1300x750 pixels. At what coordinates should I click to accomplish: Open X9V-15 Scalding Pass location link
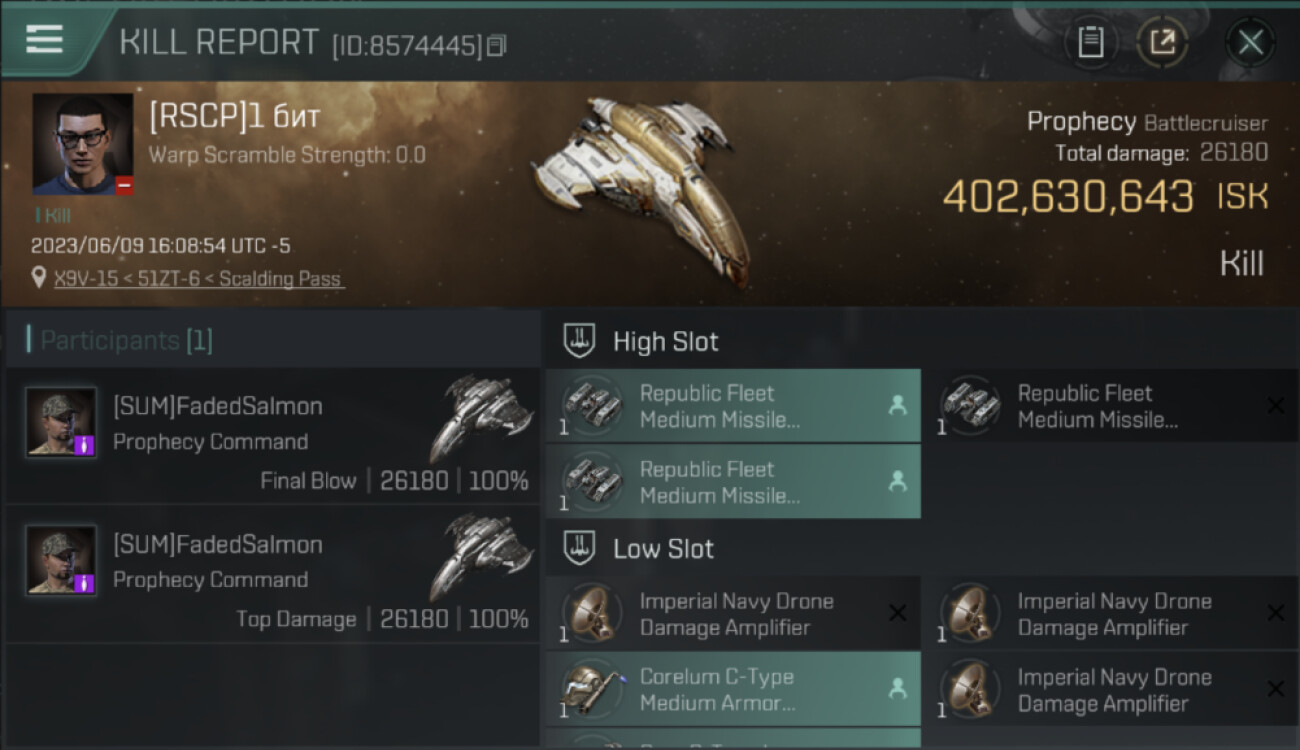click(198, 279)
